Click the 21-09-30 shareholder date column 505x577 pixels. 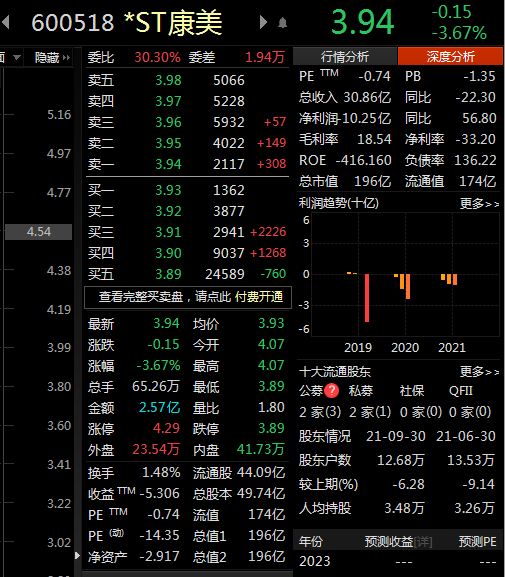[x=396, y=436]
